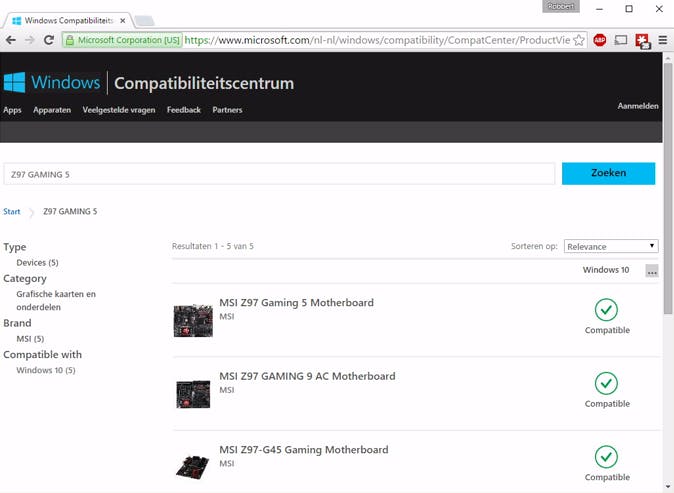
Task: Filter by Grafische kaarten en onderdelen category
Action: pyautogui.click(x=56, y=300)
